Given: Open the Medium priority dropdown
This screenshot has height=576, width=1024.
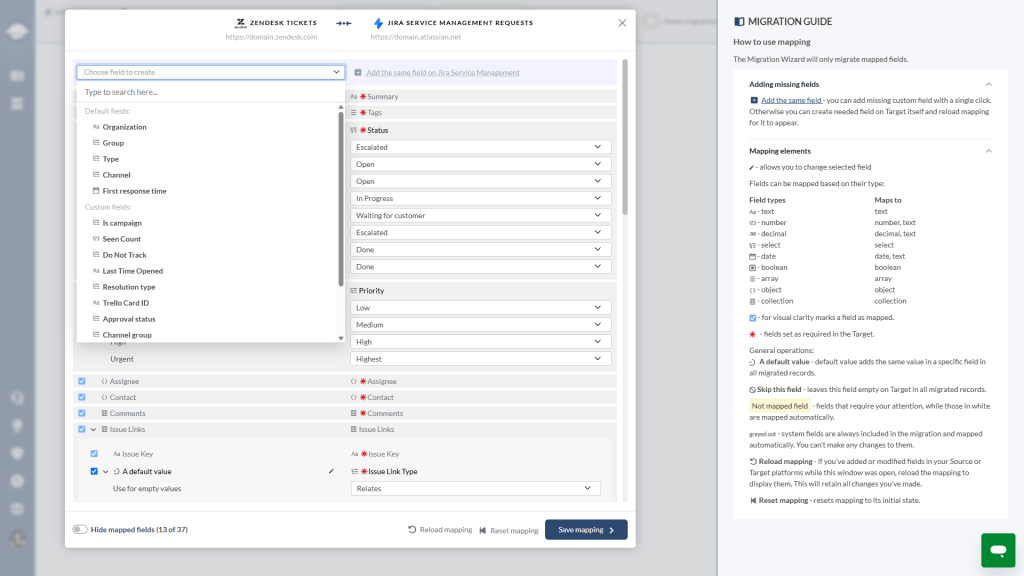Looking at the screenshot, I should point(481,325).
